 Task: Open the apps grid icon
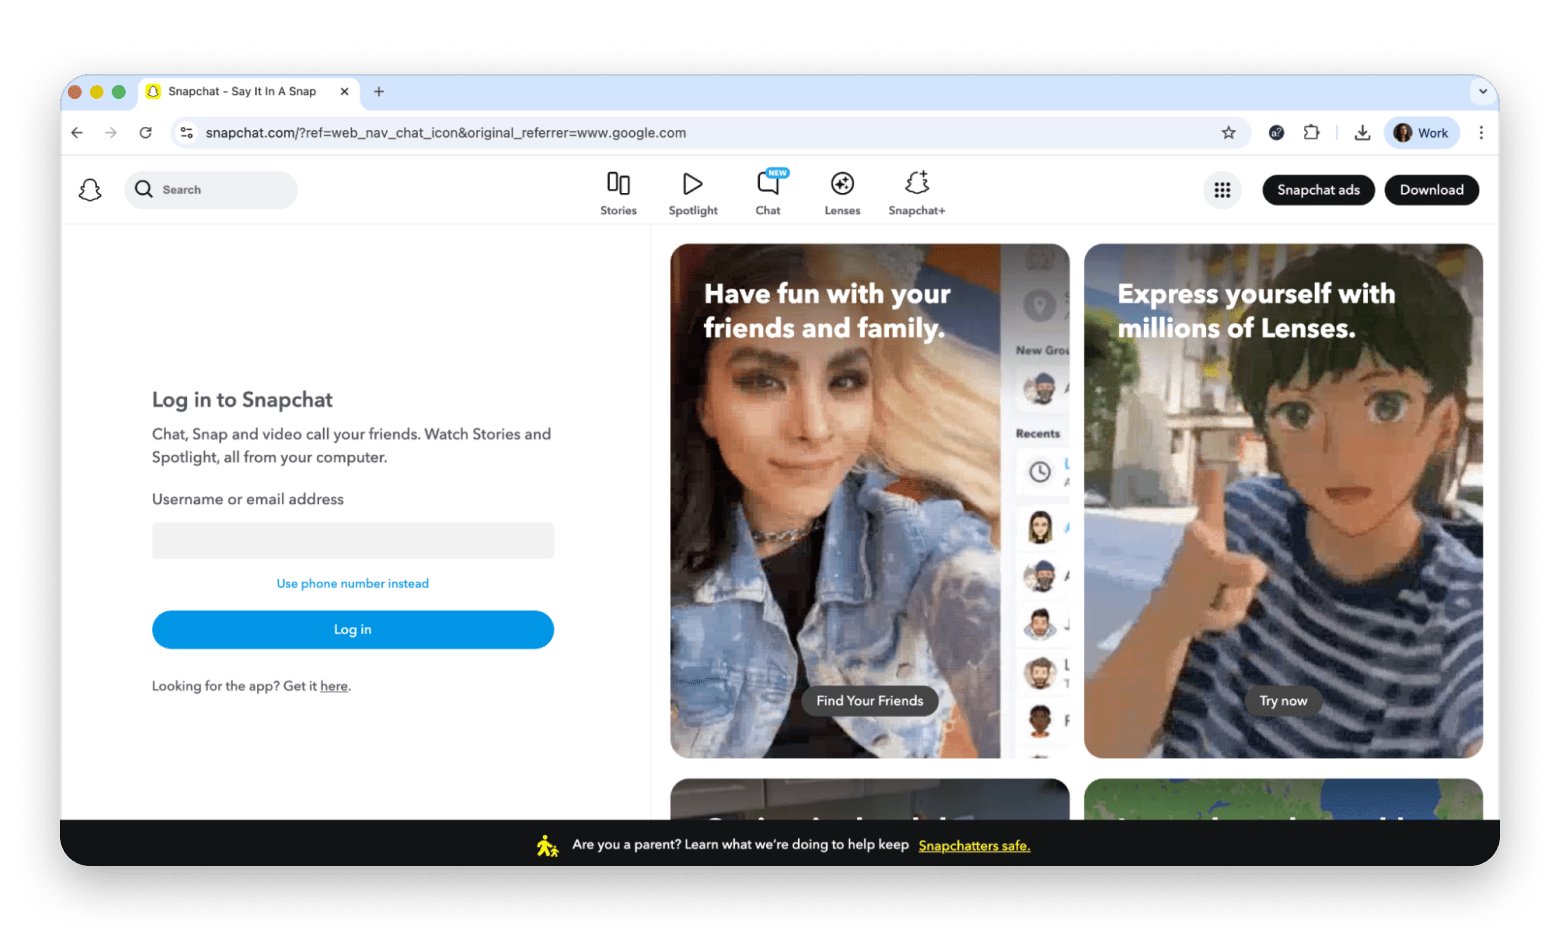(x=1222, y=189)
